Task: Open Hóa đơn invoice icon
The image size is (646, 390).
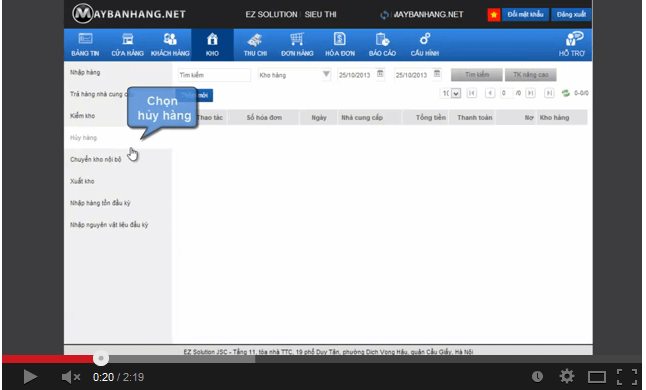Action: point(339,39)
